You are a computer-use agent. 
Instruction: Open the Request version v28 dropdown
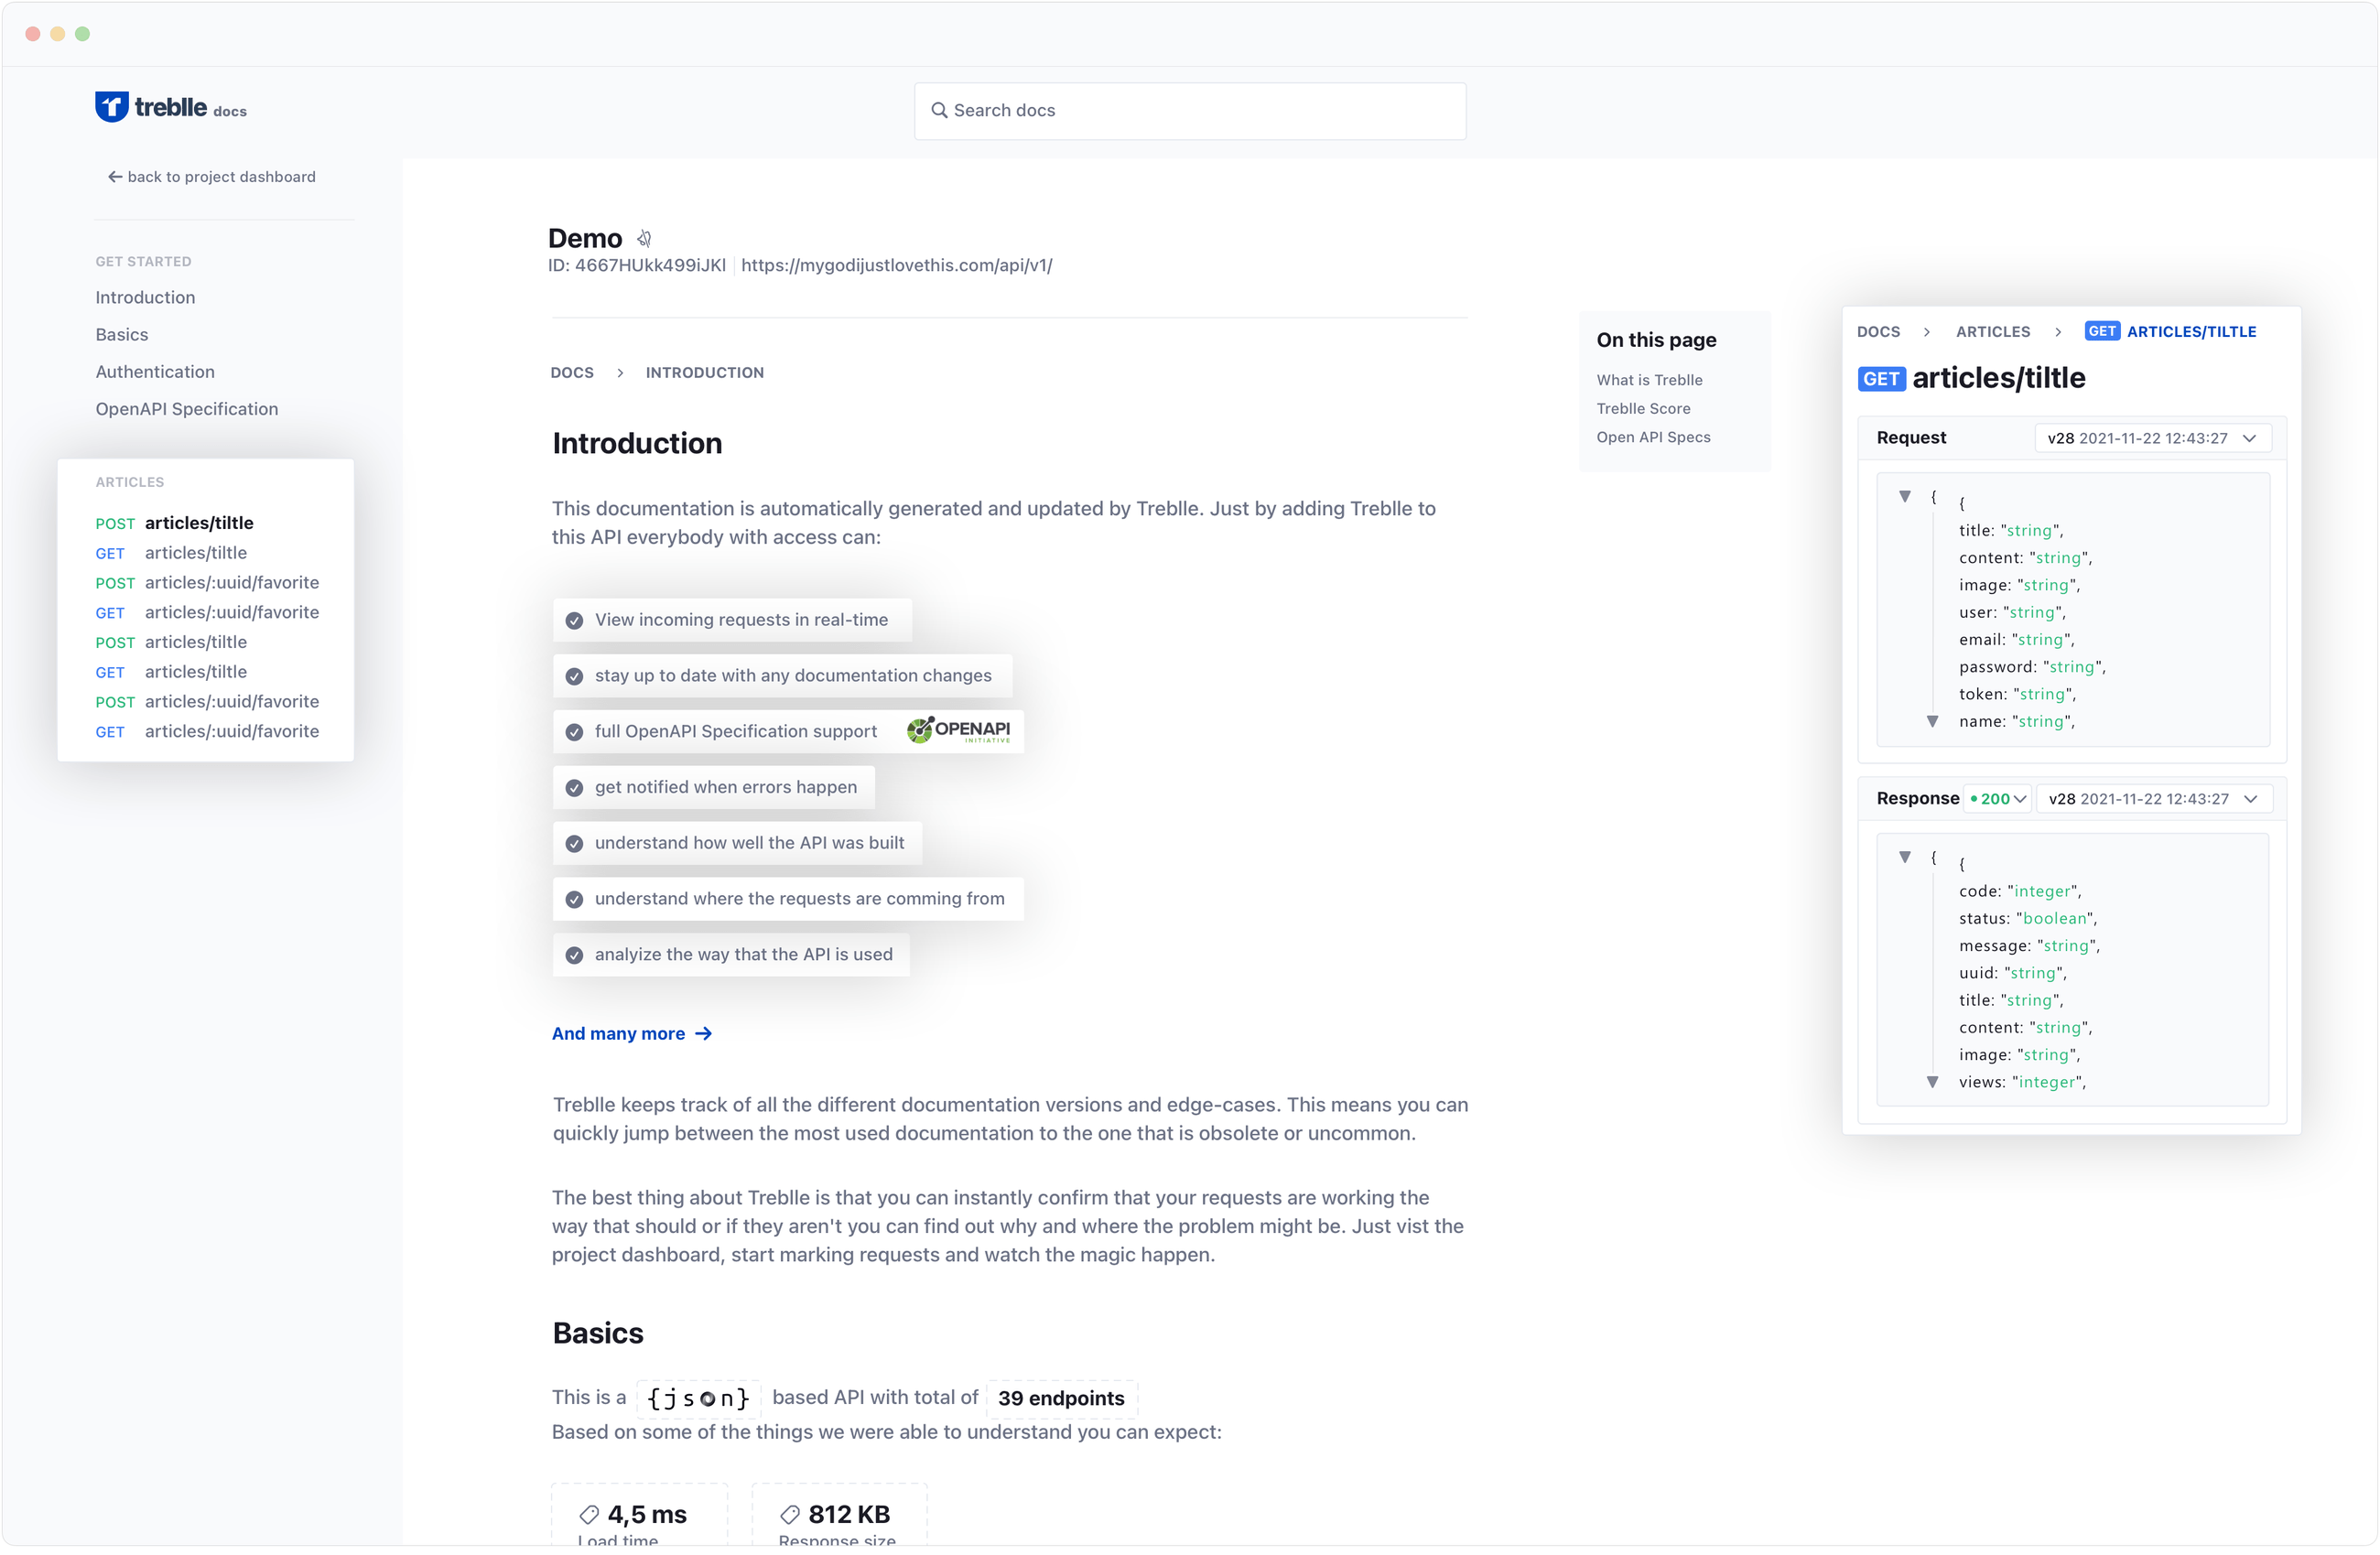coord(2153,438)
